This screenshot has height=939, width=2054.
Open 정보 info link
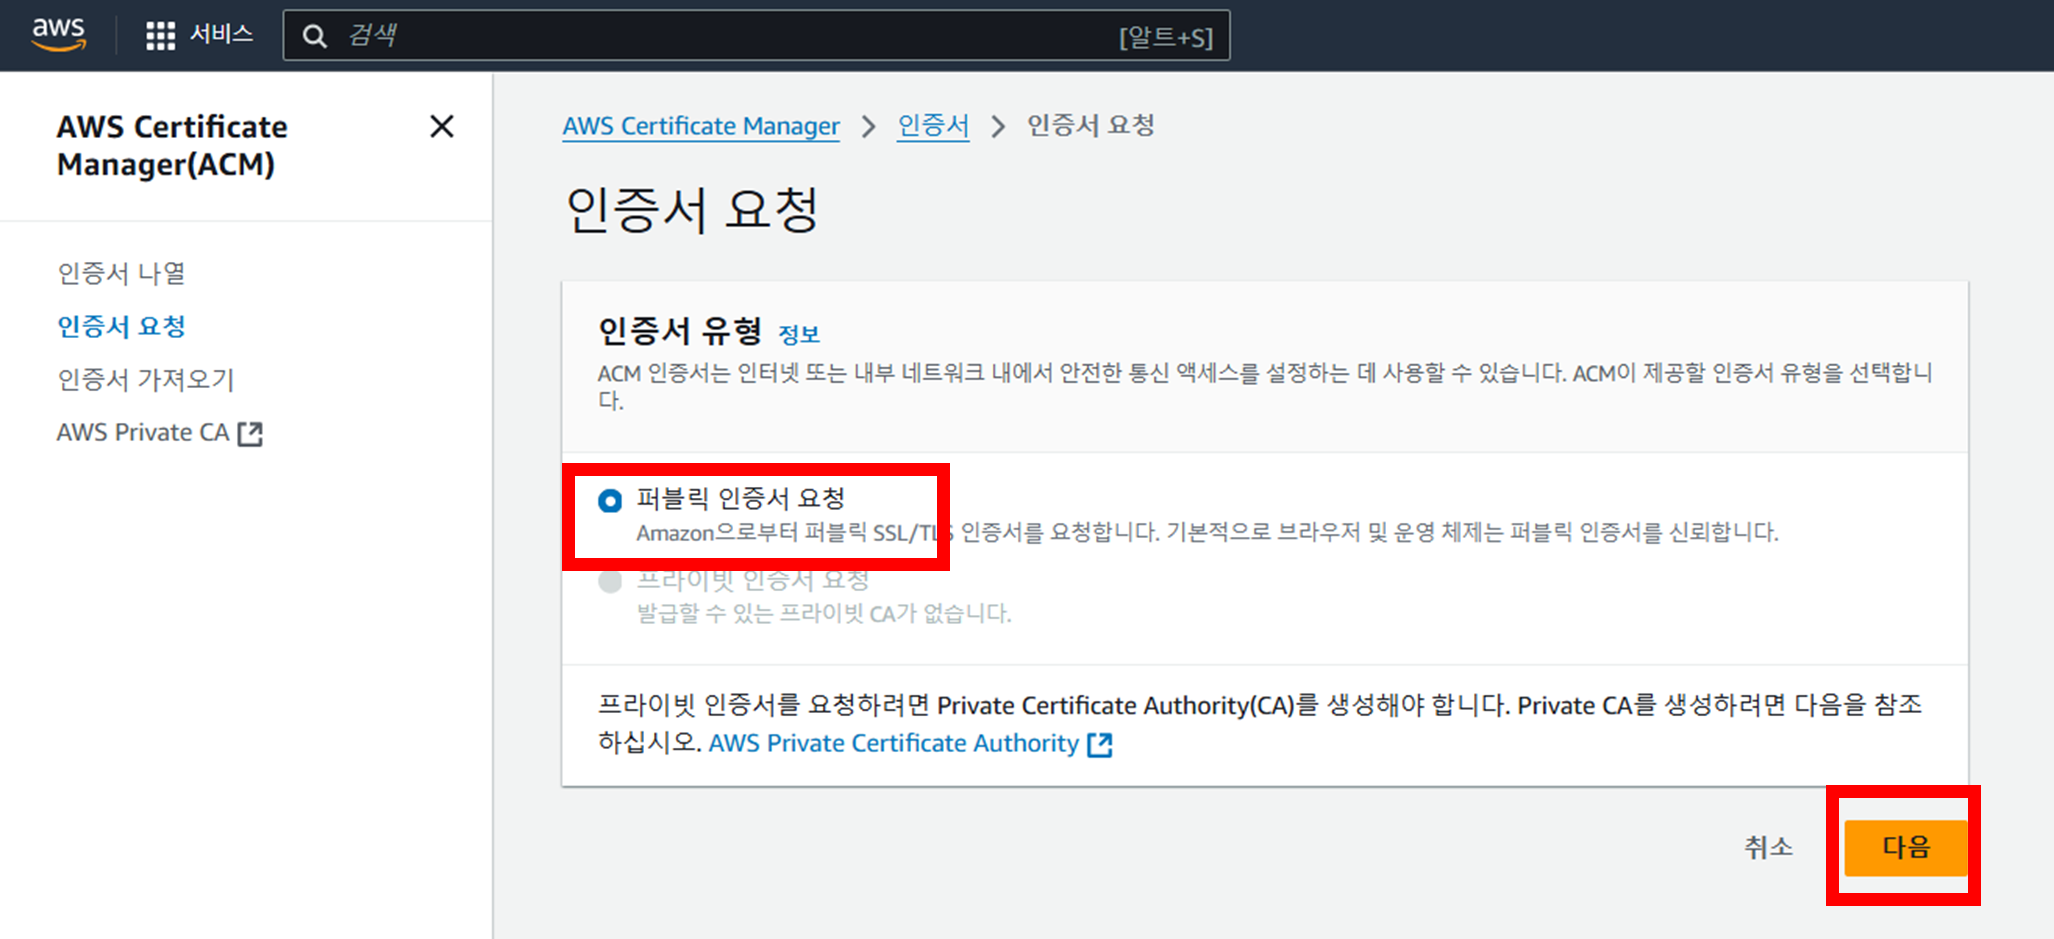point(799,334)
